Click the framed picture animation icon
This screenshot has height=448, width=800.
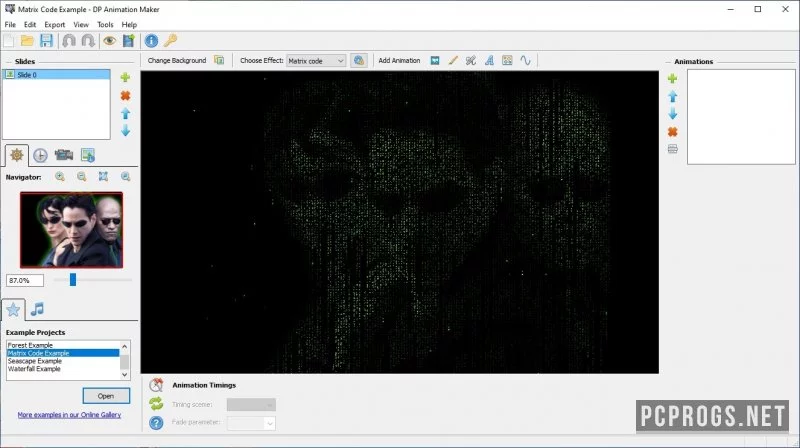click(x=507, y=61)
